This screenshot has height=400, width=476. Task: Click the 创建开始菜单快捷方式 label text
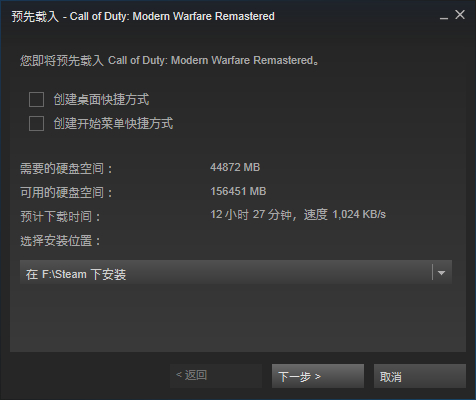coord(113,124)
